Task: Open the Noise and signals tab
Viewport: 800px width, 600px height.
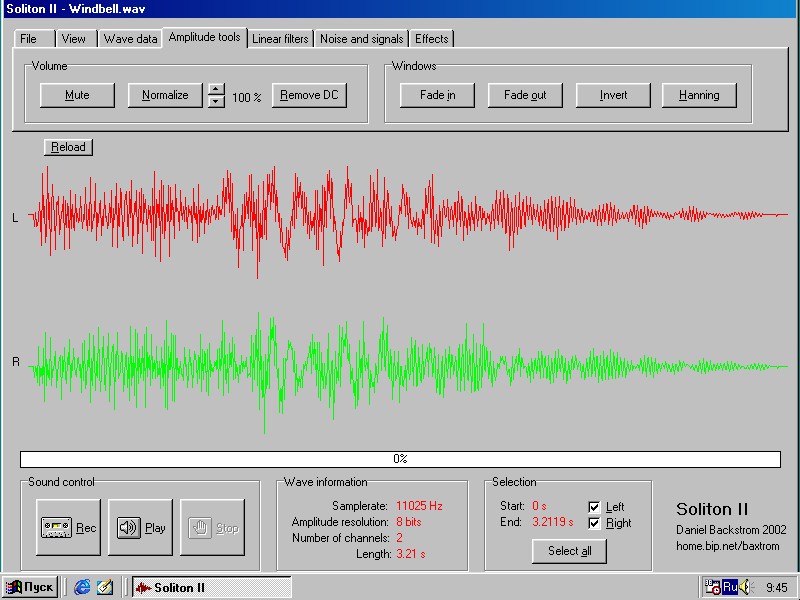Action: (361, 39)
